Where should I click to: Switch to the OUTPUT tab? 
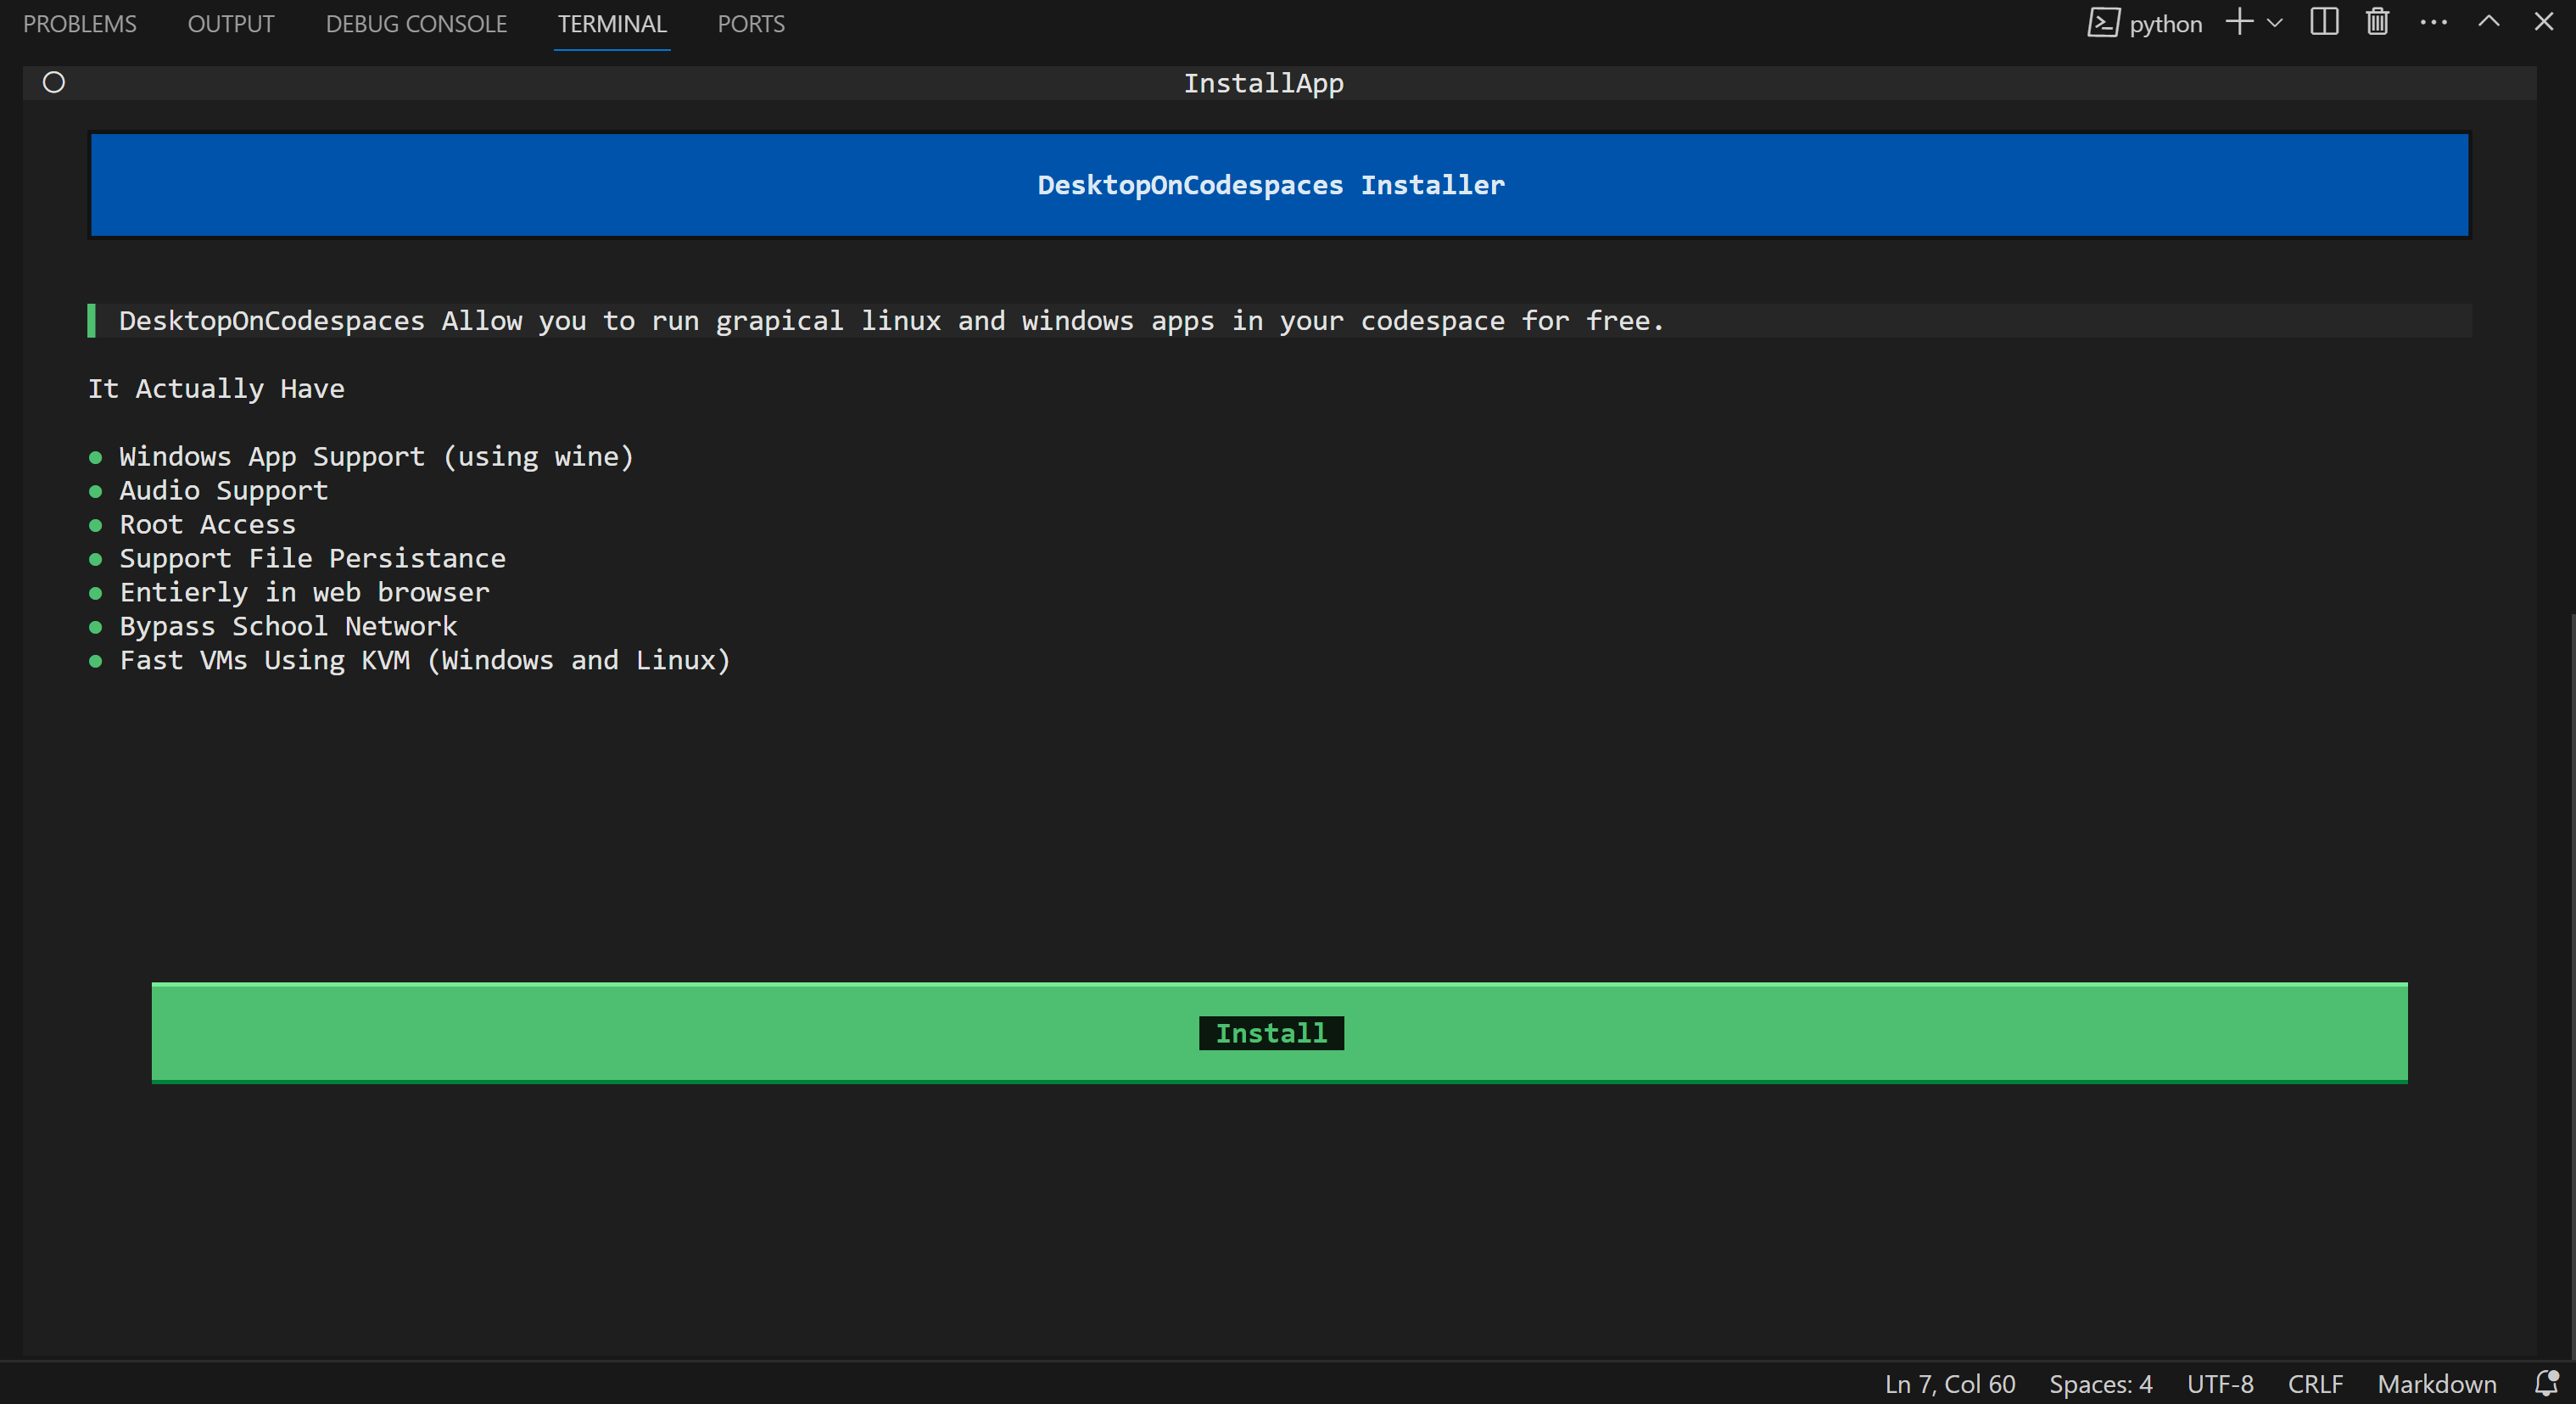(x=231, y=24)
